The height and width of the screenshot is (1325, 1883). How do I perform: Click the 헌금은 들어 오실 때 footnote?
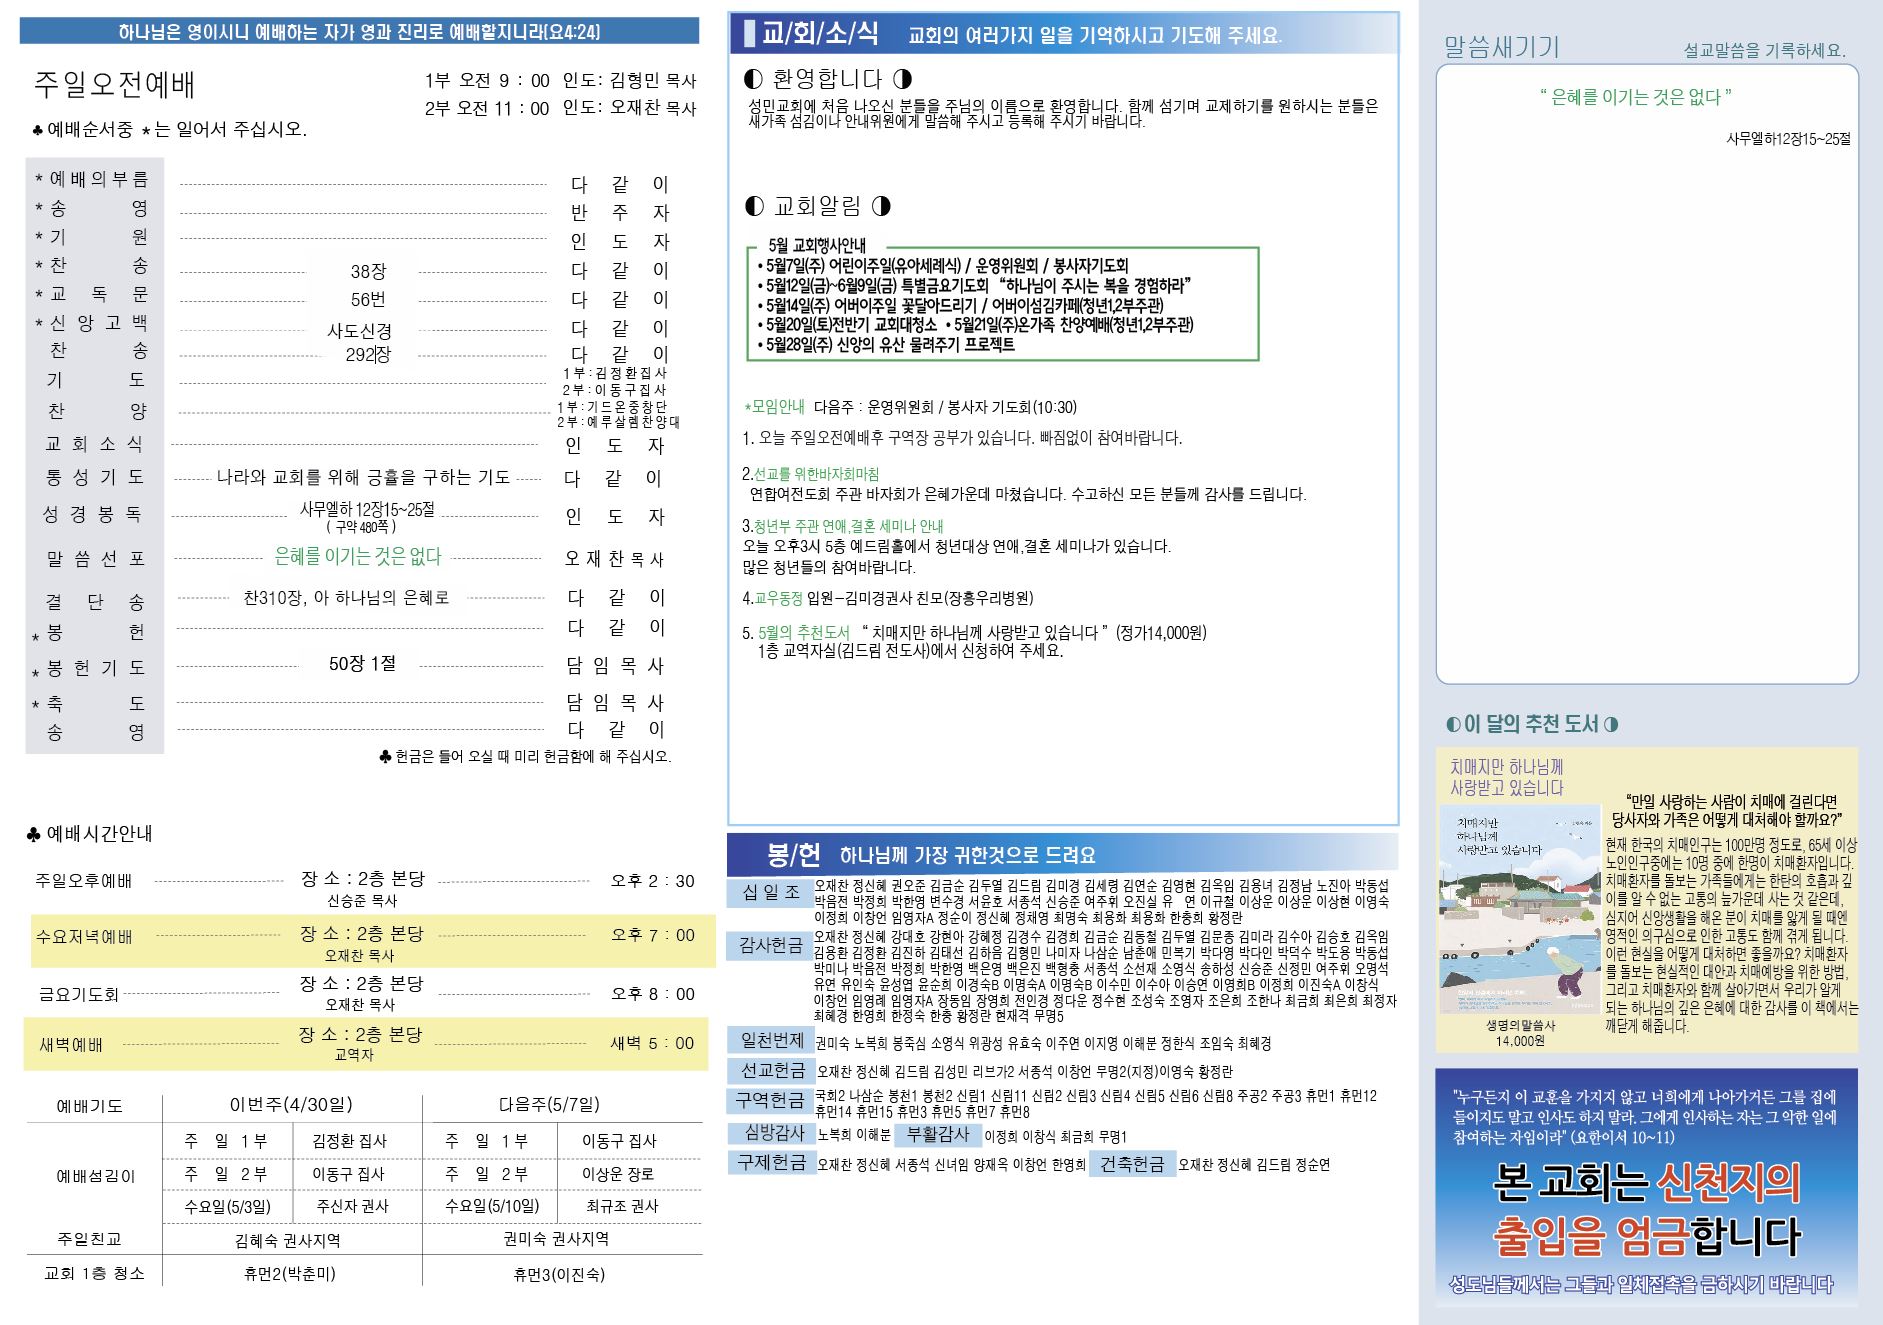526,756
